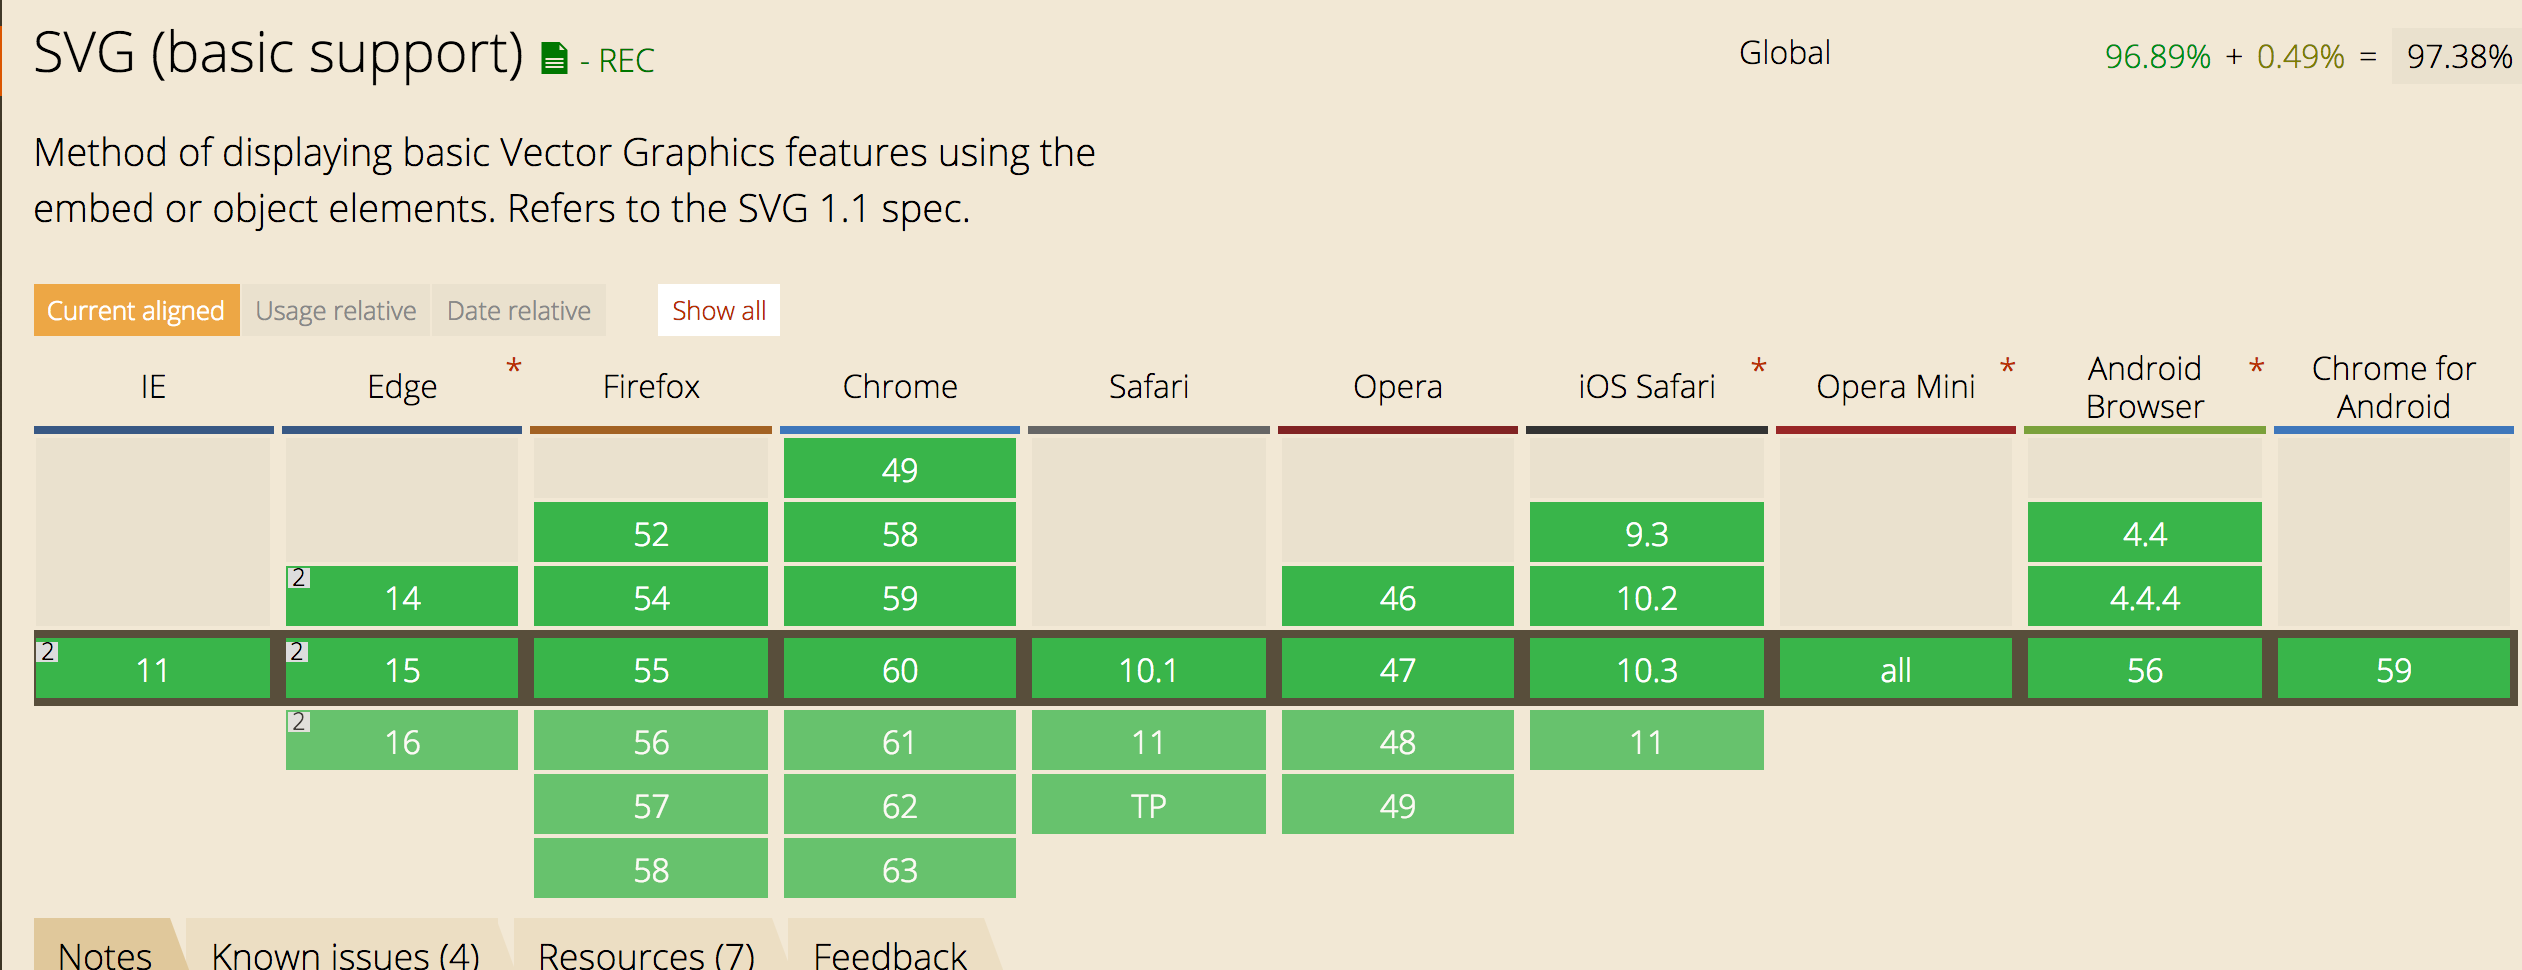Select the Current aligned view mode
The image size is (2522, 970).
click(x=136, y=310)
